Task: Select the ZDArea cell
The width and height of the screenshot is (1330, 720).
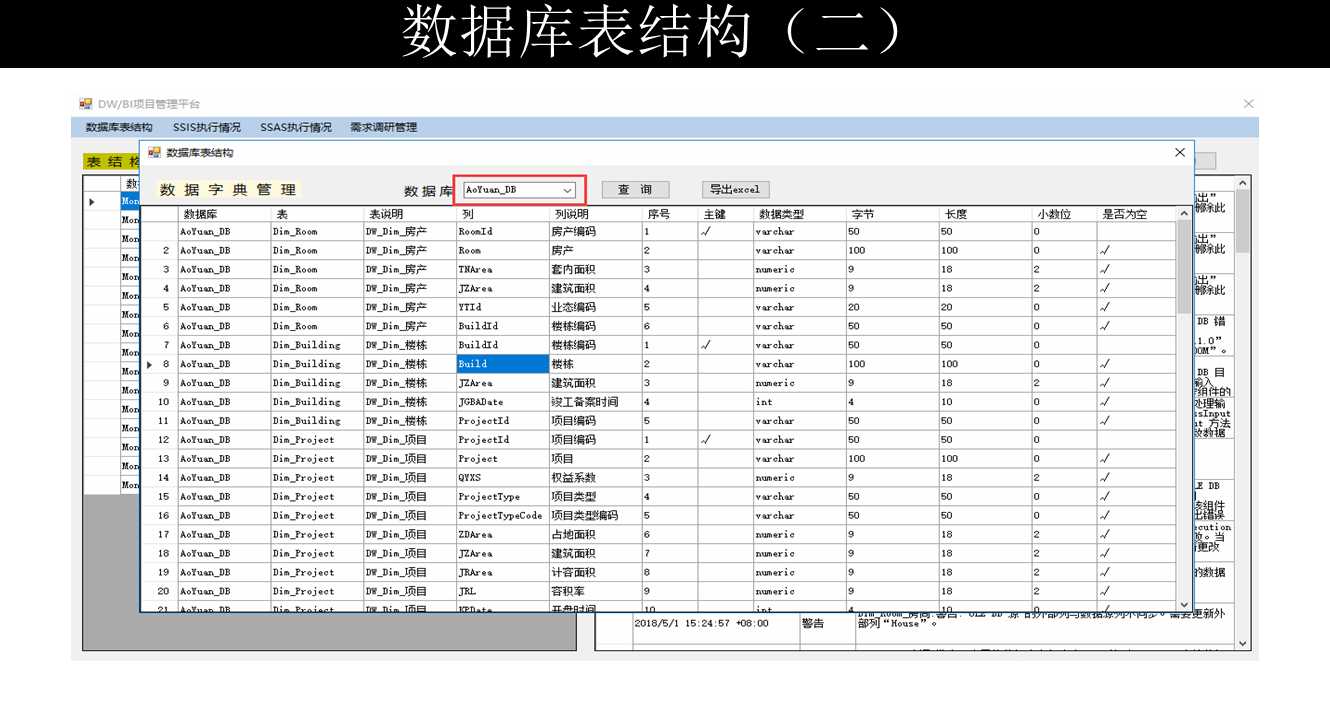Action: [x=502, y=535]
